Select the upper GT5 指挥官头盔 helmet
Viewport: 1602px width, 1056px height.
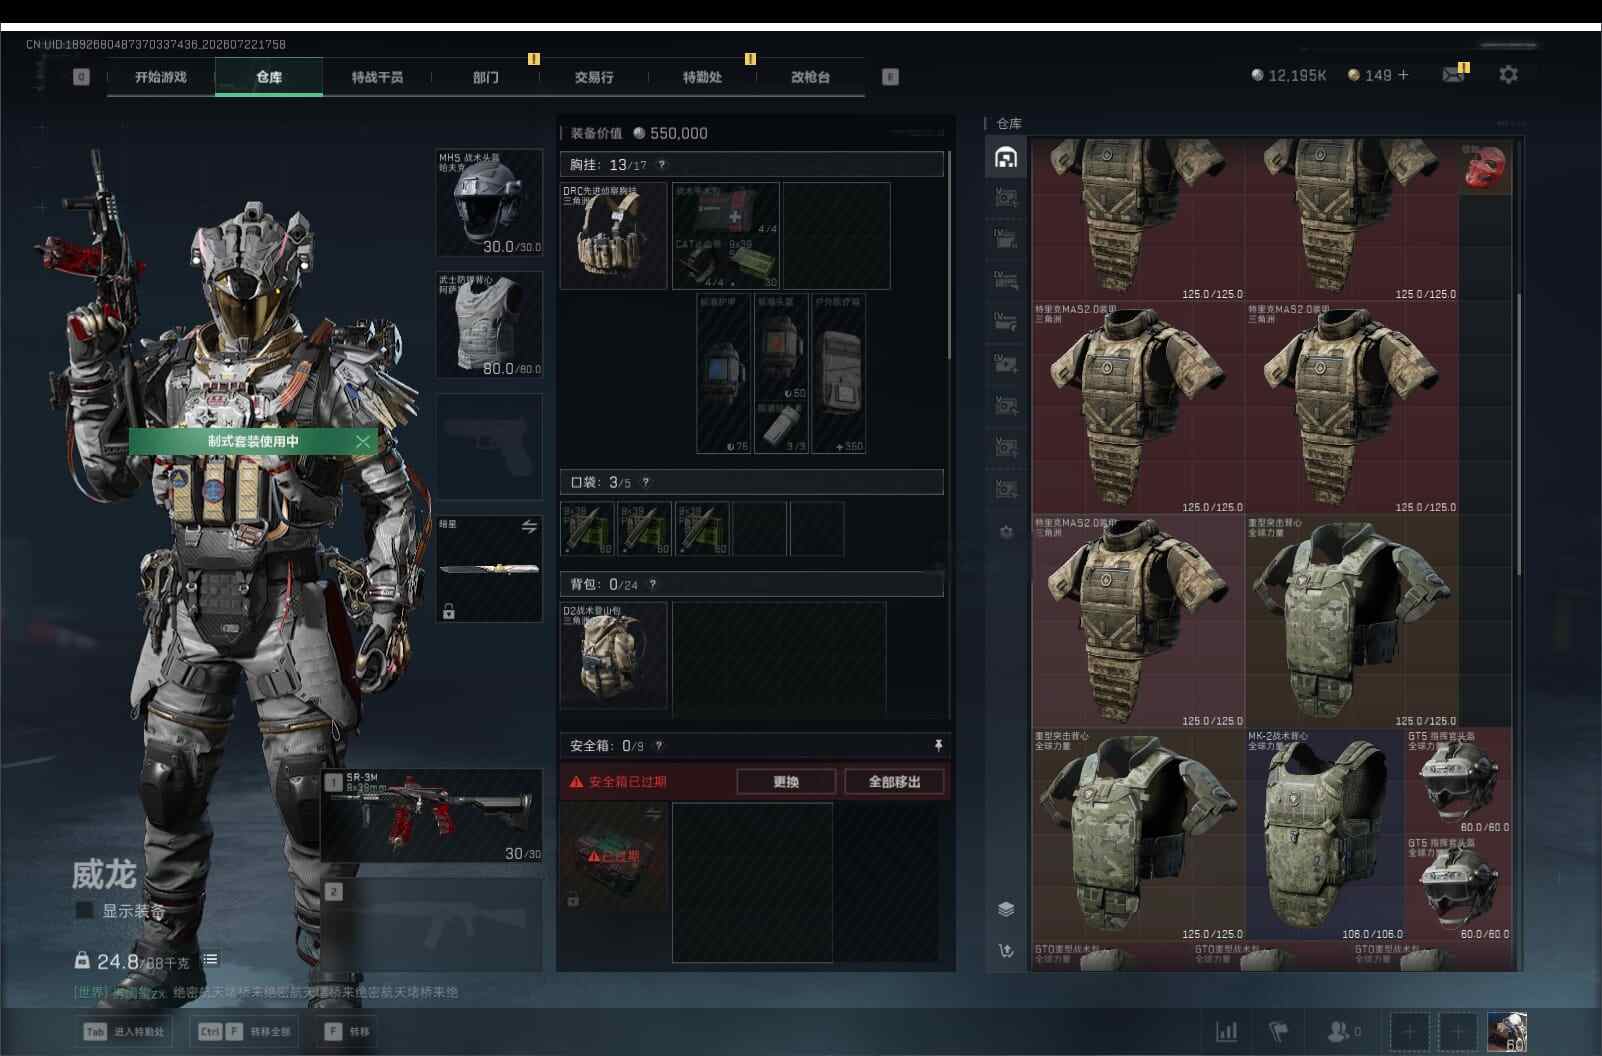1459,782
